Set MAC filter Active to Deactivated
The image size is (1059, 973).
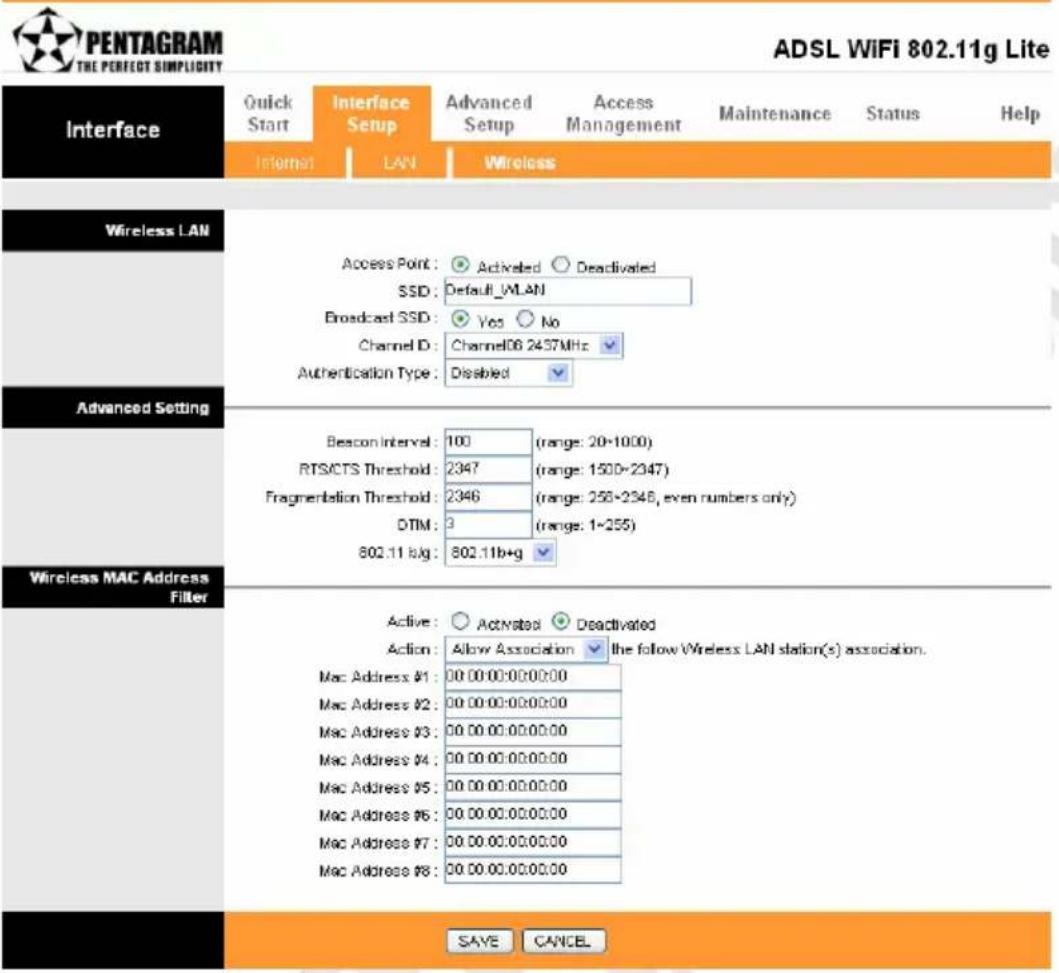pos(561,621)
